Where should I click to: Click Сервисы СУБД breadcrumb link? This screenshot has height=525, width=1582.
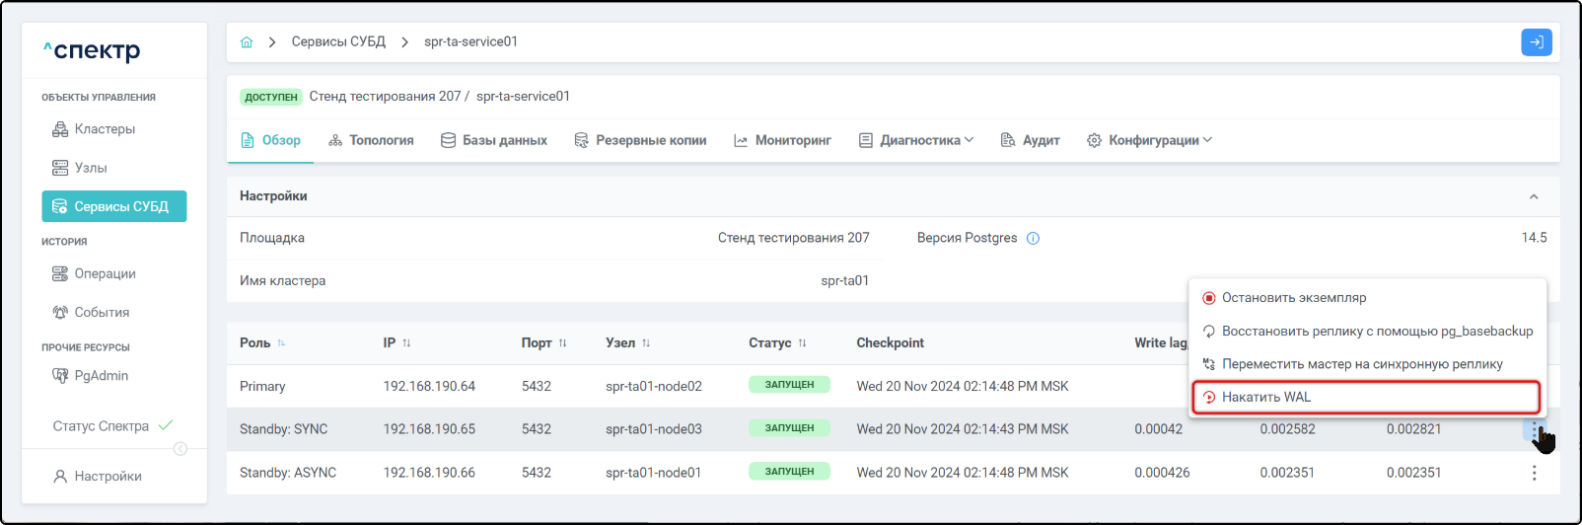click(338, 42)
